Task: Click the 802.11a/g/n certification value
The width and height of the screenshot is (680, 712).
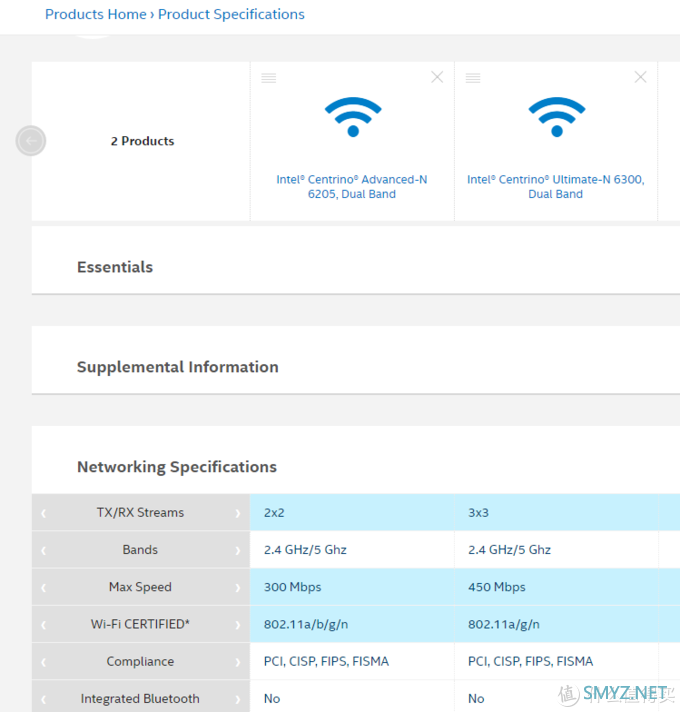Action: [x=504, y=624]
